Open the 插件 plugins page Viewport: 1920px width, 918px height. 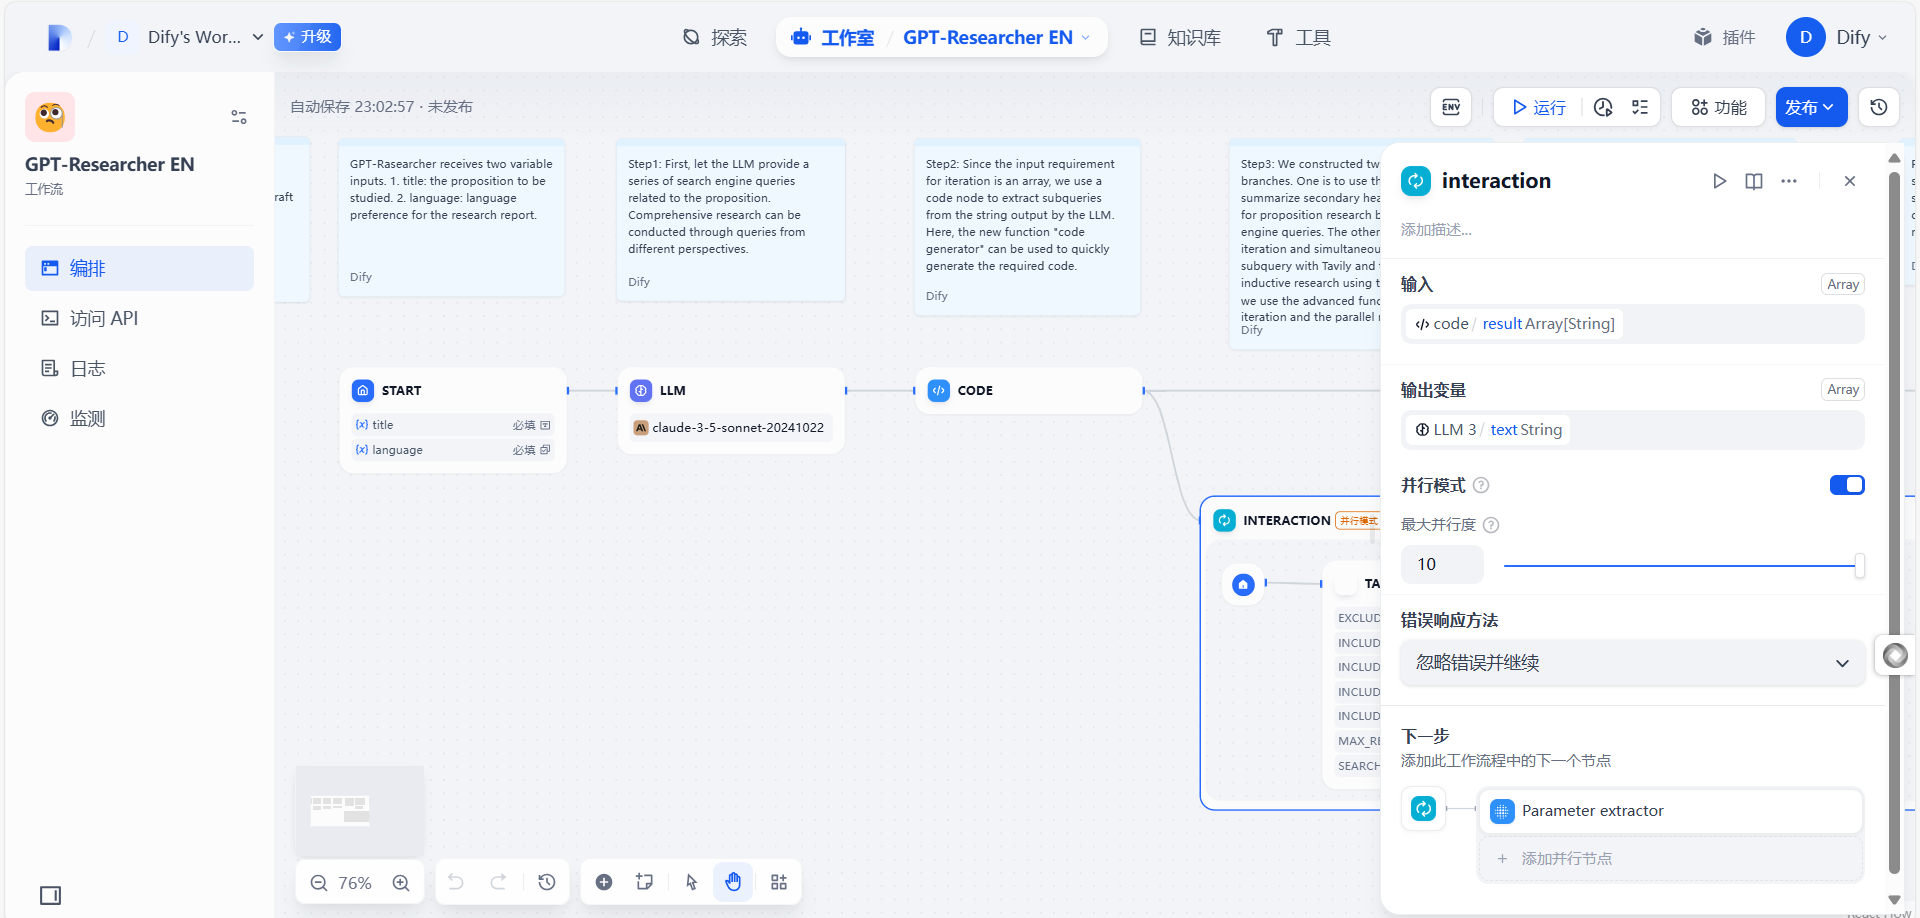[1725, 37]
